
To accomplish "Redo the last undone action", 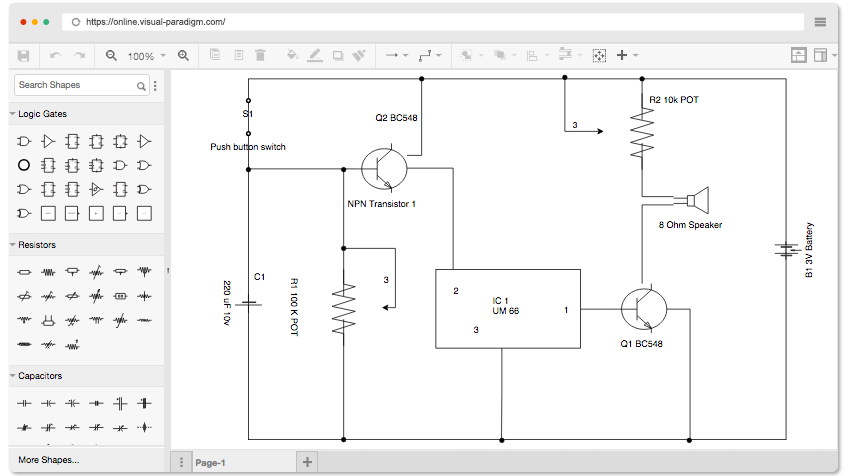I will (80, 56).
